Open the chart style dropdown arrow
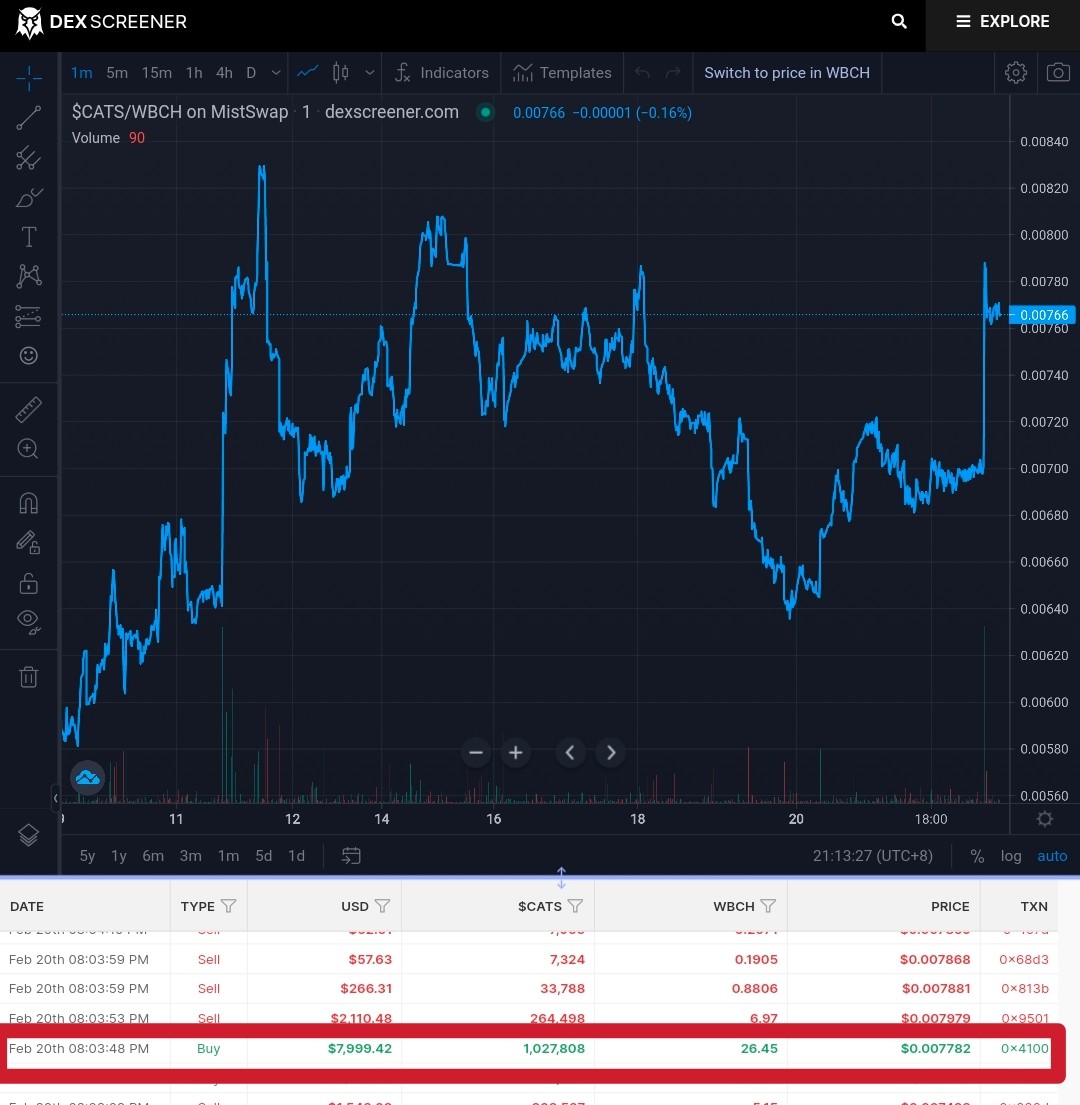Image resolution: width=1080 pixels, height=1105 pixels. [x=369, y=73]
